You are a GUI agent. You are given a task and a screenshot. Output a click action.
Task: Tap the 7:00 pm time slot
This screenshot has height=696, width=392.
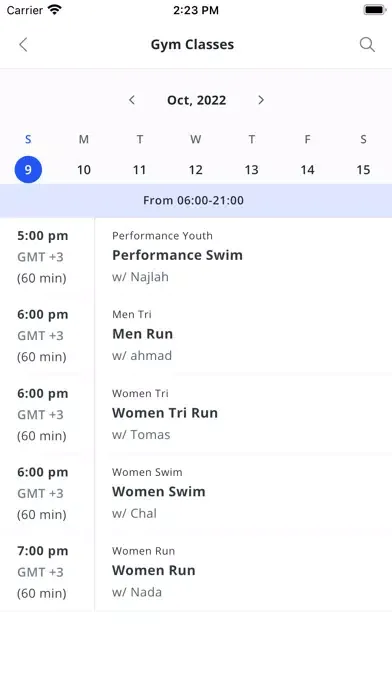click(x=43, y=551)
